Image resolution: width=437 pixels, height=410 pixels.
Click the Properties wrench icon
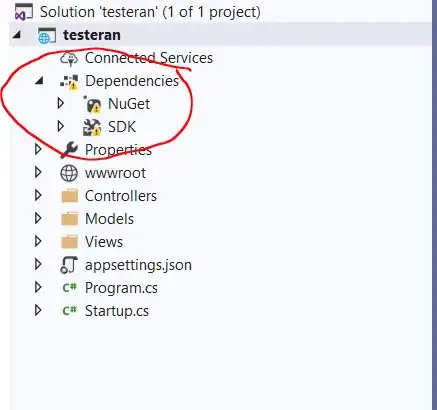(69, 150)
